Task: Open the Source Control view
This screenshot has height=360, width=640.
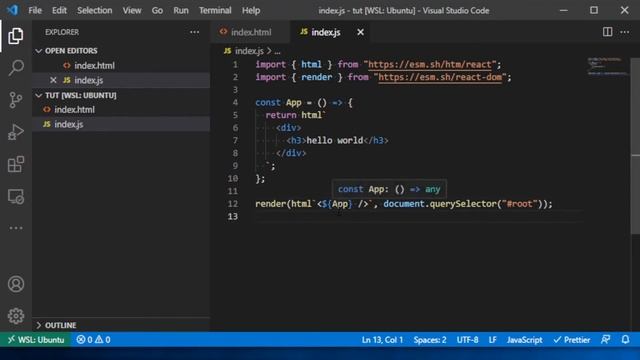Action: coord(16,100)
